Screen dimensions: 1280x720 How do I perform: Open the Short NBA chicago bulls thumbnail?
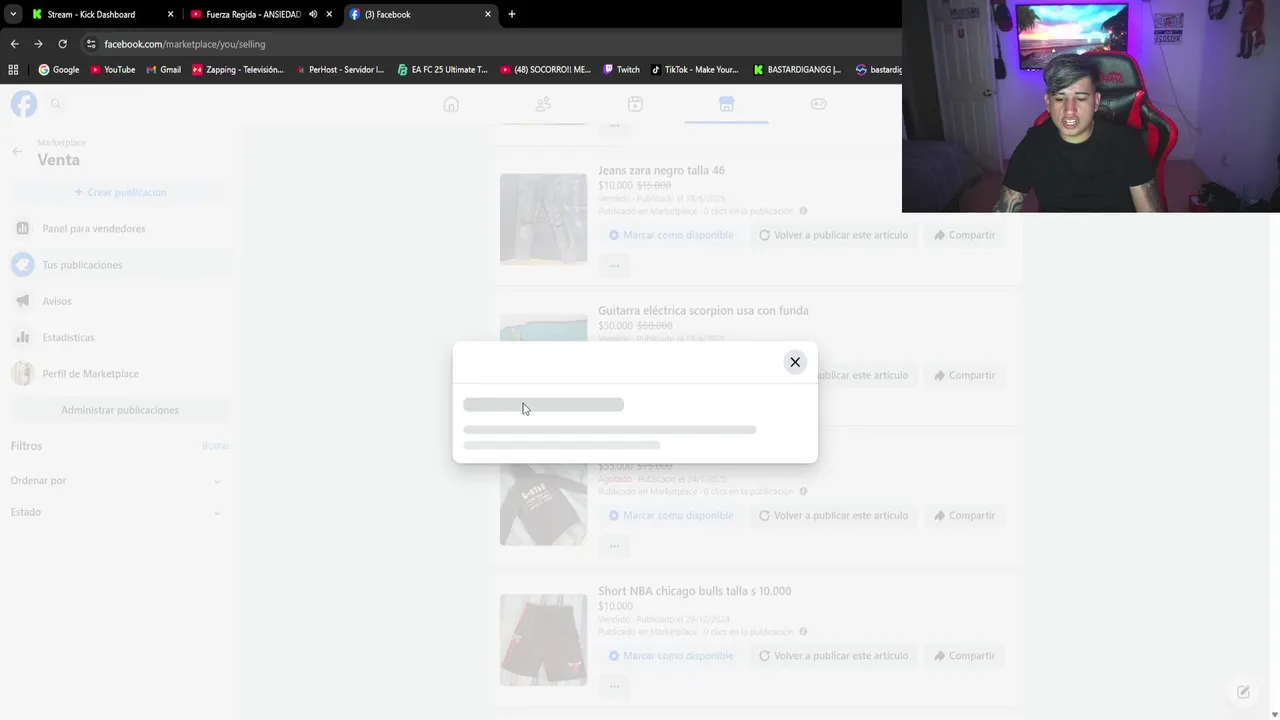point(543,640)
